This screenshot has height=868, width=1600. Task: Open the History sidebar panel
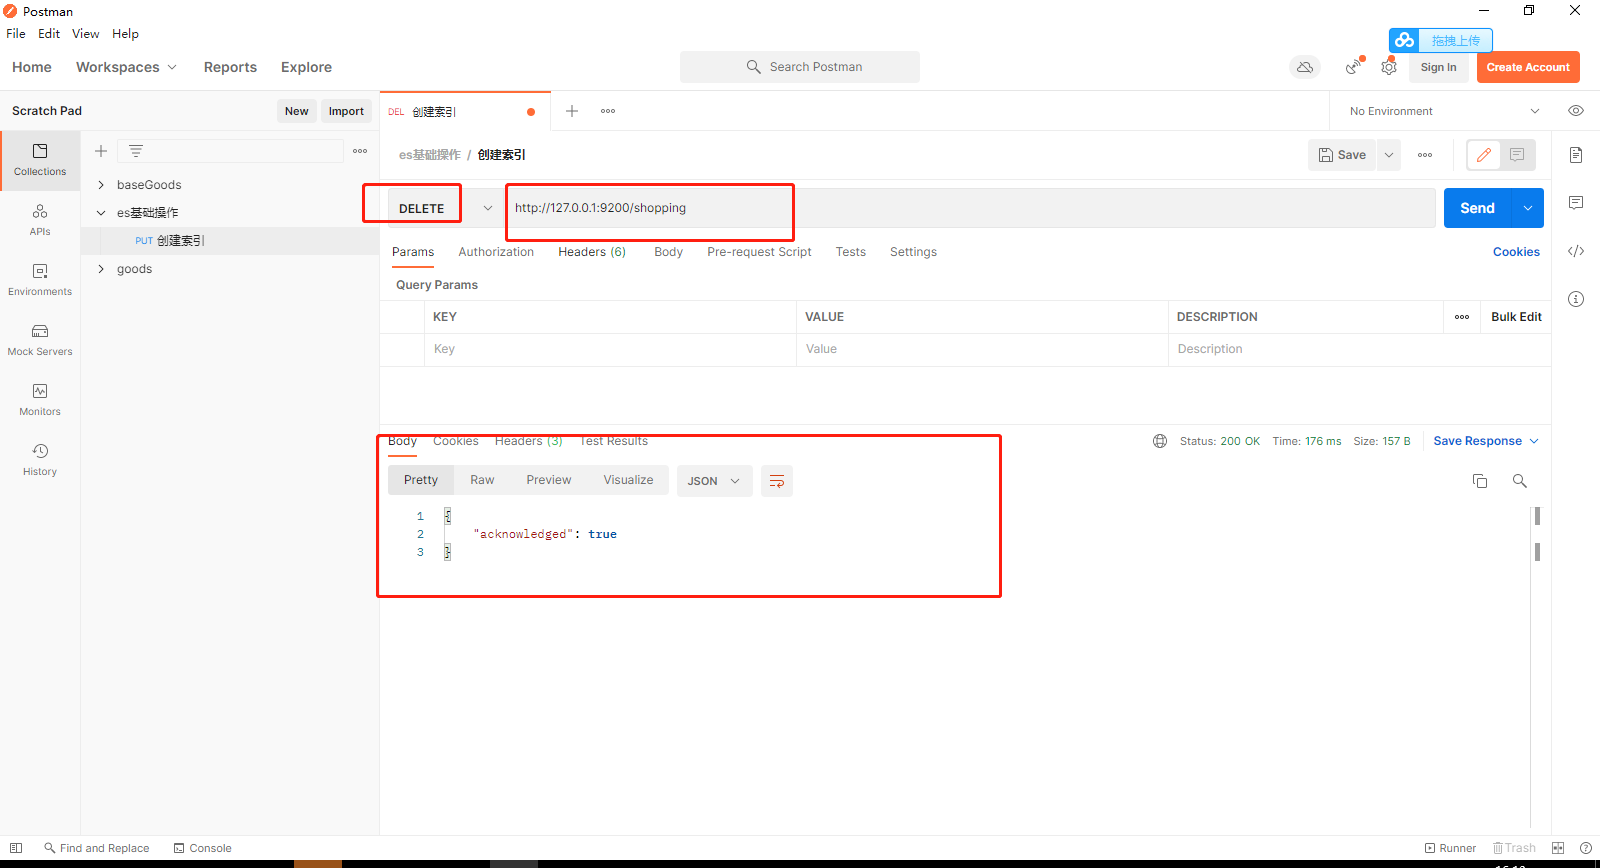click(40, 460)
